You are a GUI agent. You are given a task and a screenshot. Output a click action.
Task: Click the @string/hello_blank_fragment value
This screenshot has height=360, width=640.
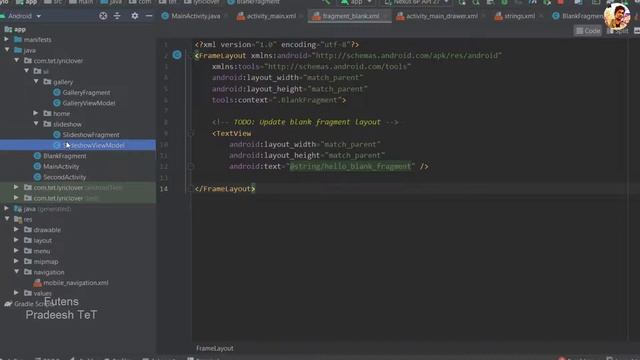[x=350, y=167]
